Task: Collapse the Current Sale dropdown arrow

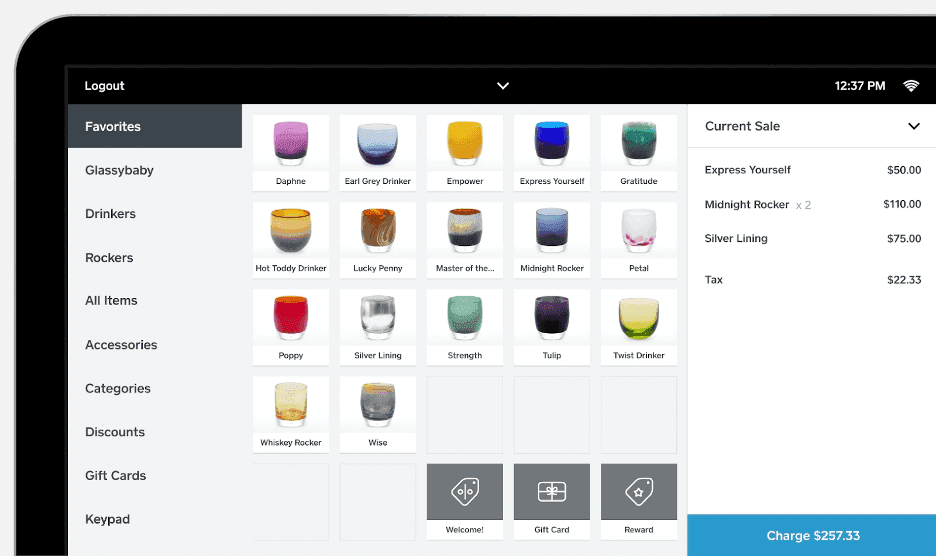Action: 914,126
